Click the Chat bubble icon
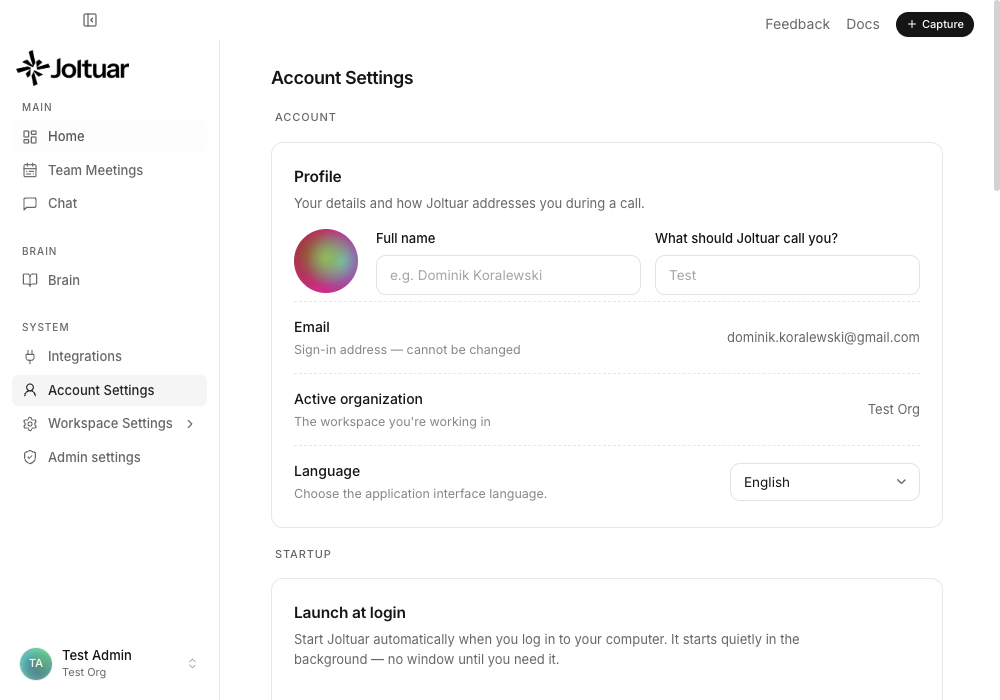Image resolution: width=1000 pixels, height=700 pixels. point(30,203)
